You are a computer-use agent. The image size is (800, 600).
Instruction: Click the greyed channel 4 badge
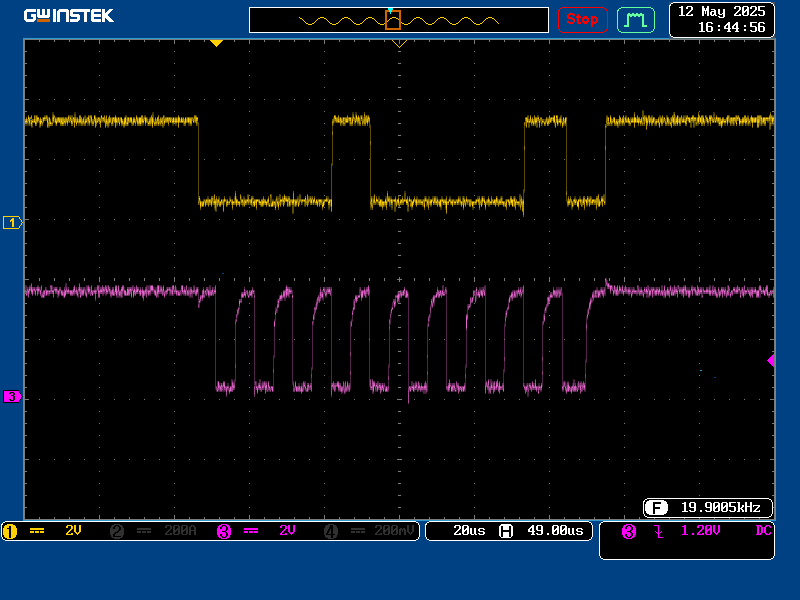pyautogui.click(x=331, y=531)
